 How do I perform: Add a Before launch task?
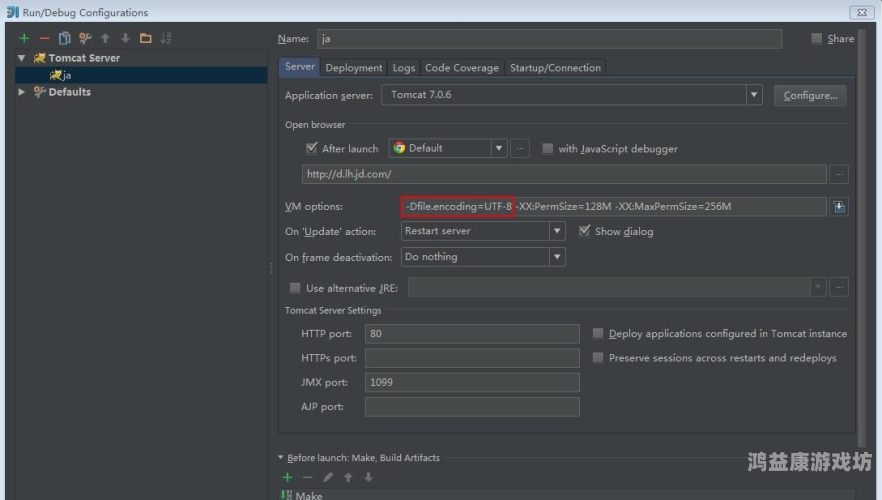(x=287, y=478)
